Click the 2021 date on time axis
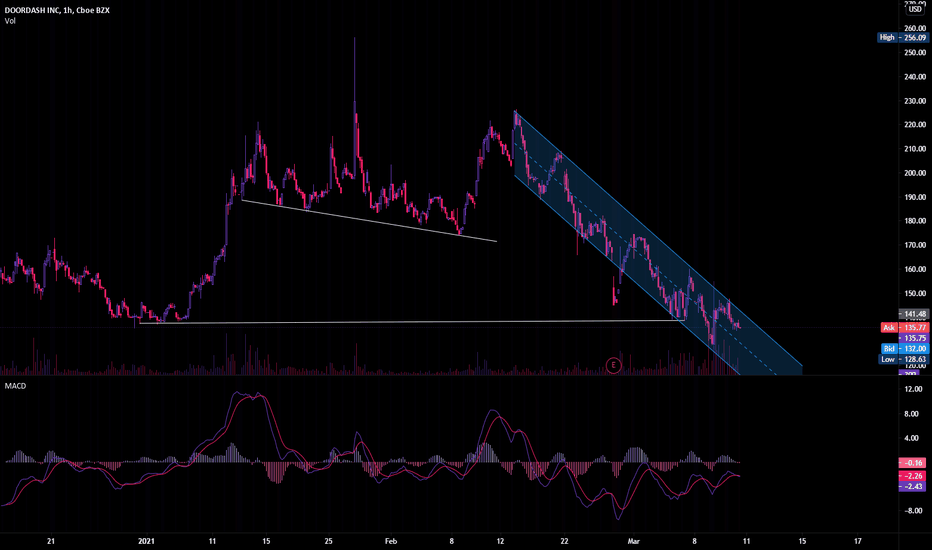Screen dimensions: 932x550 pos(146,541)
